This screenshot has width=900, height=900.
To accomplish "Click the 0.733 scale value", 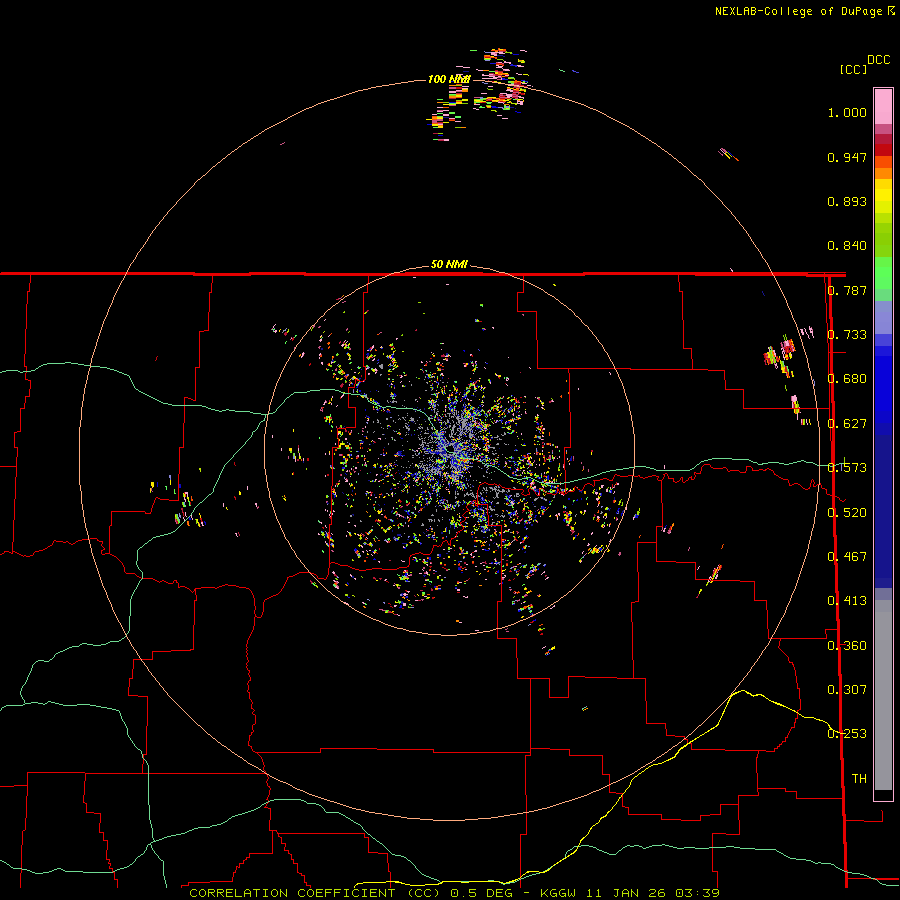I will click(847, 335).
